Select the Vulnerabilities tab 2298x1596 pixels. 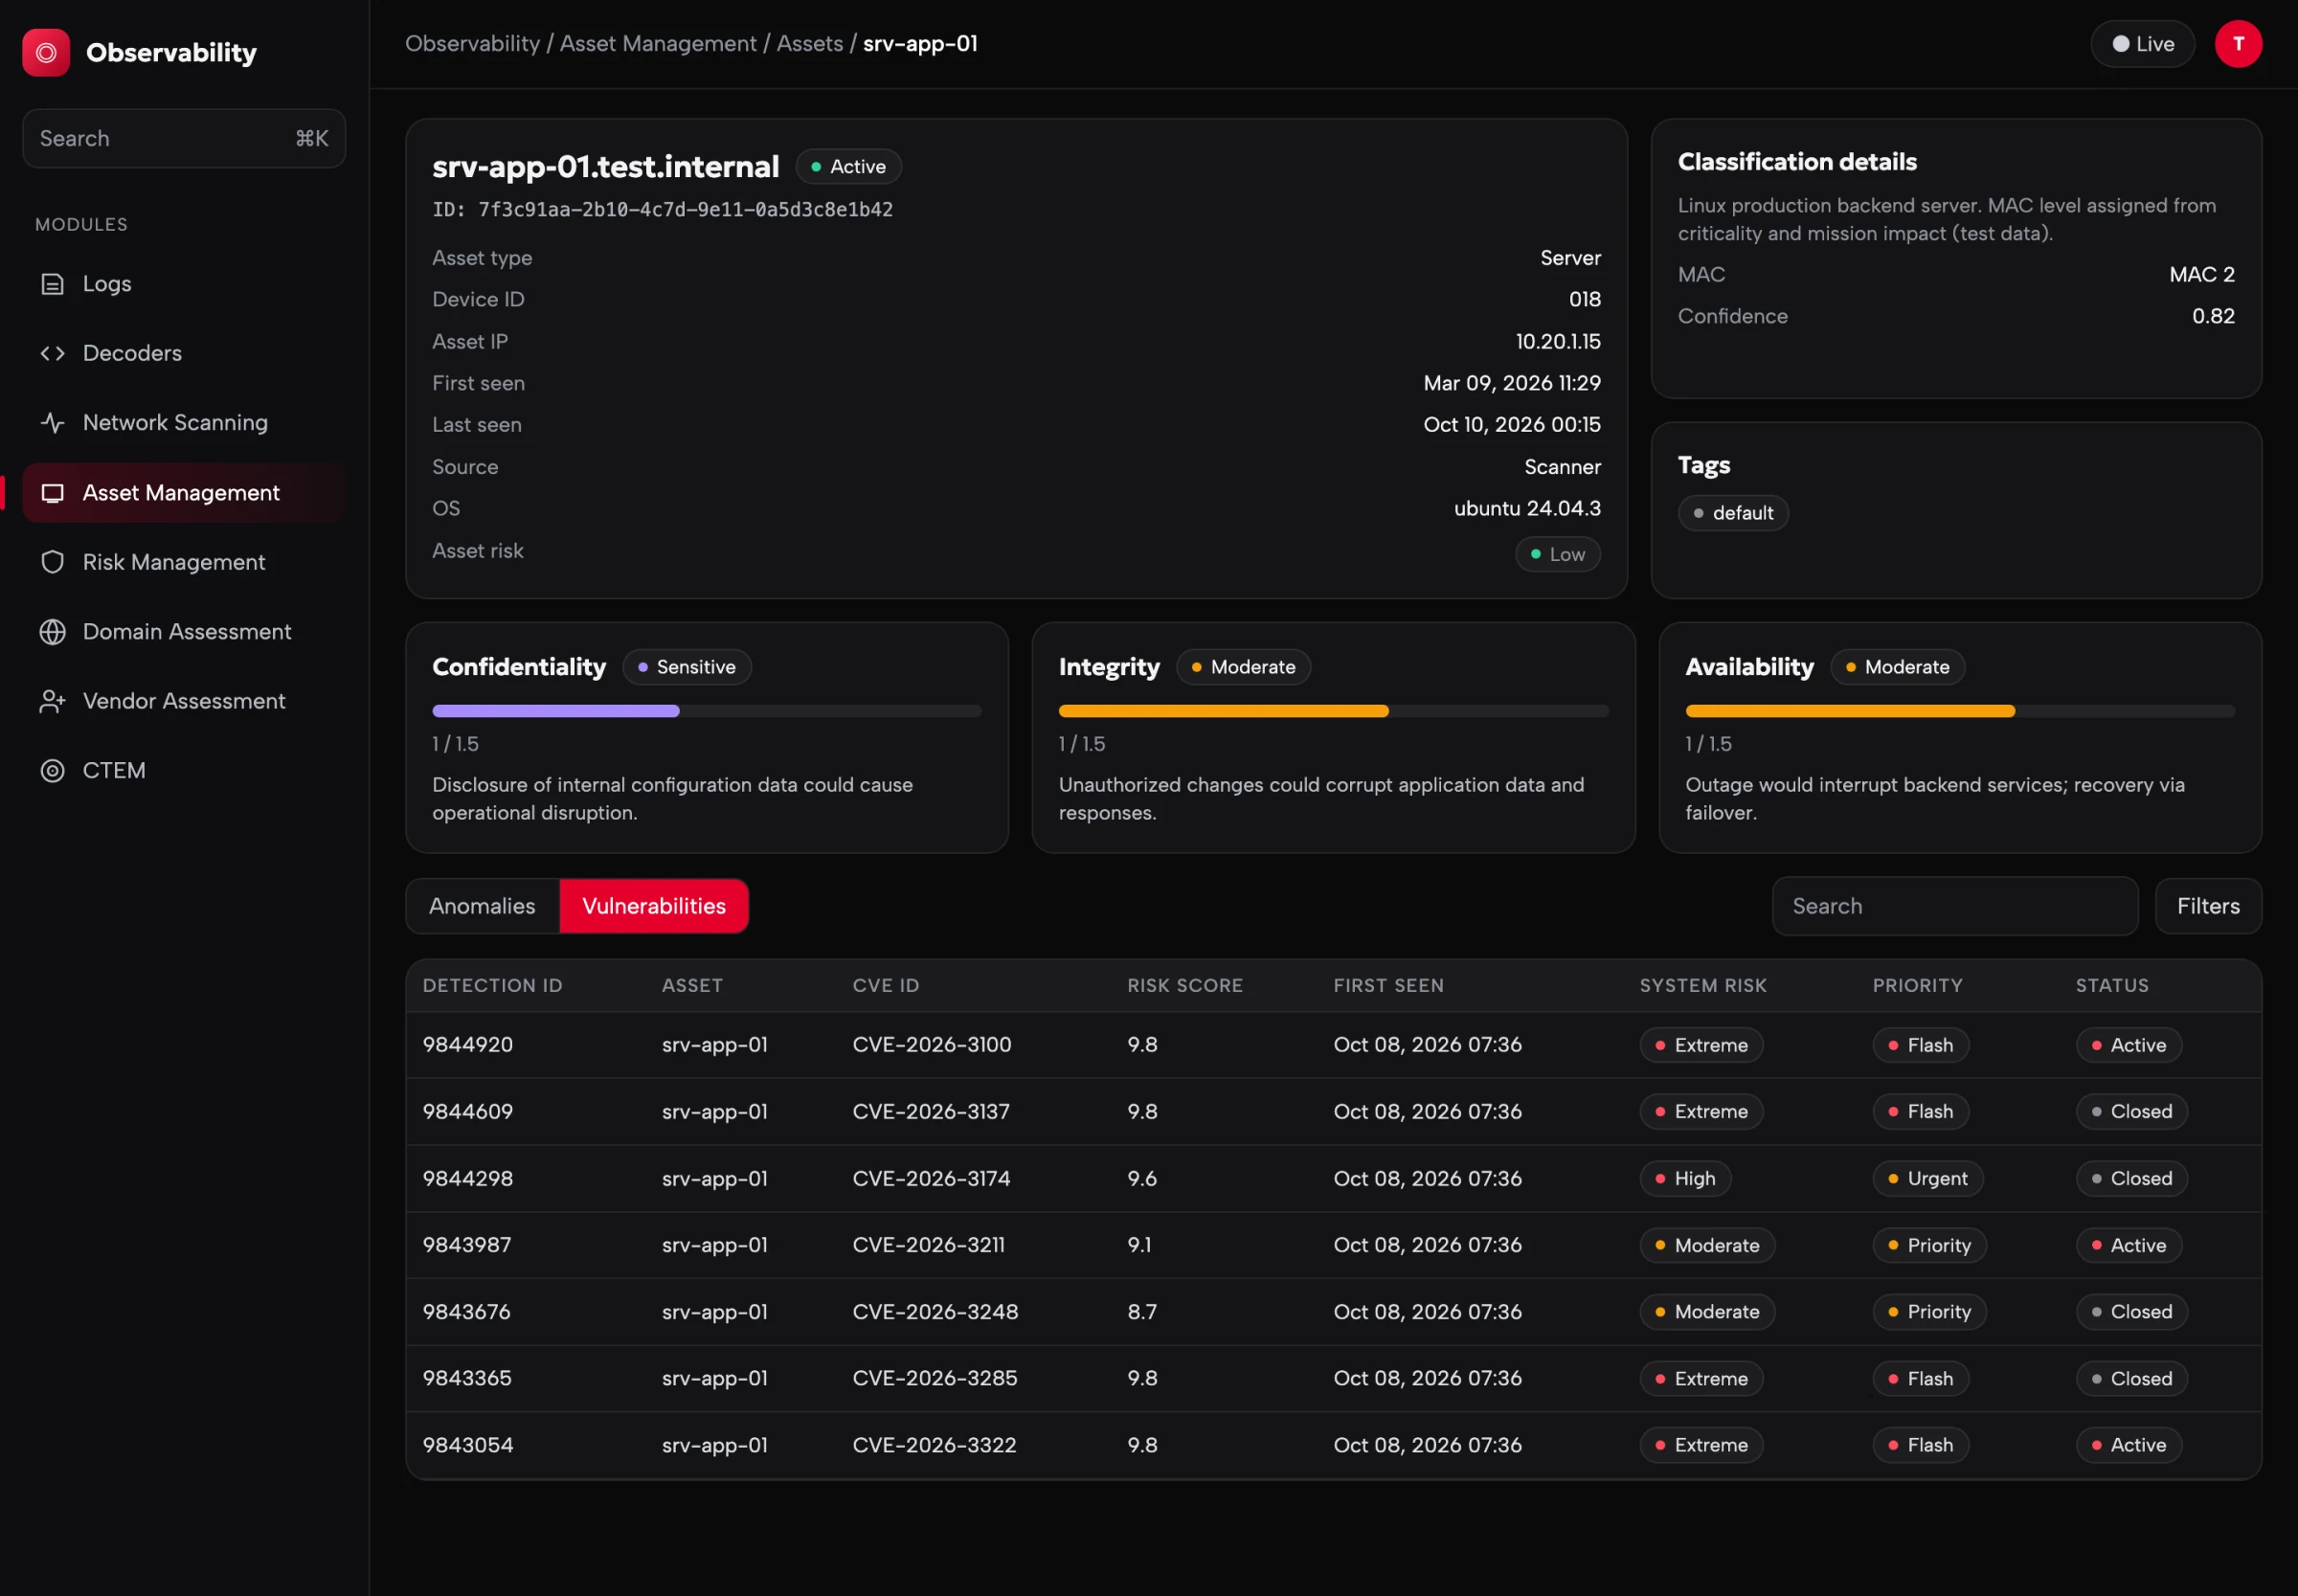point(654,906)
